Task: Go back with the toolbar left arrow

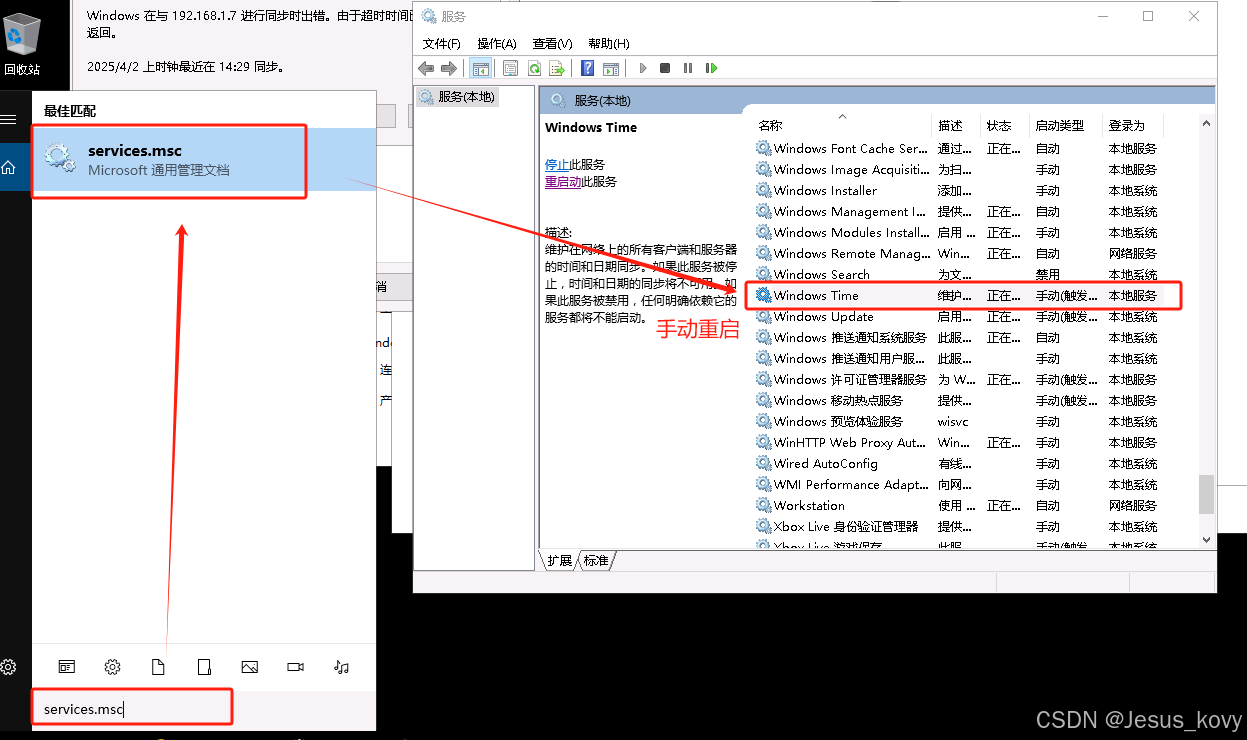Action: pos(426,68)
